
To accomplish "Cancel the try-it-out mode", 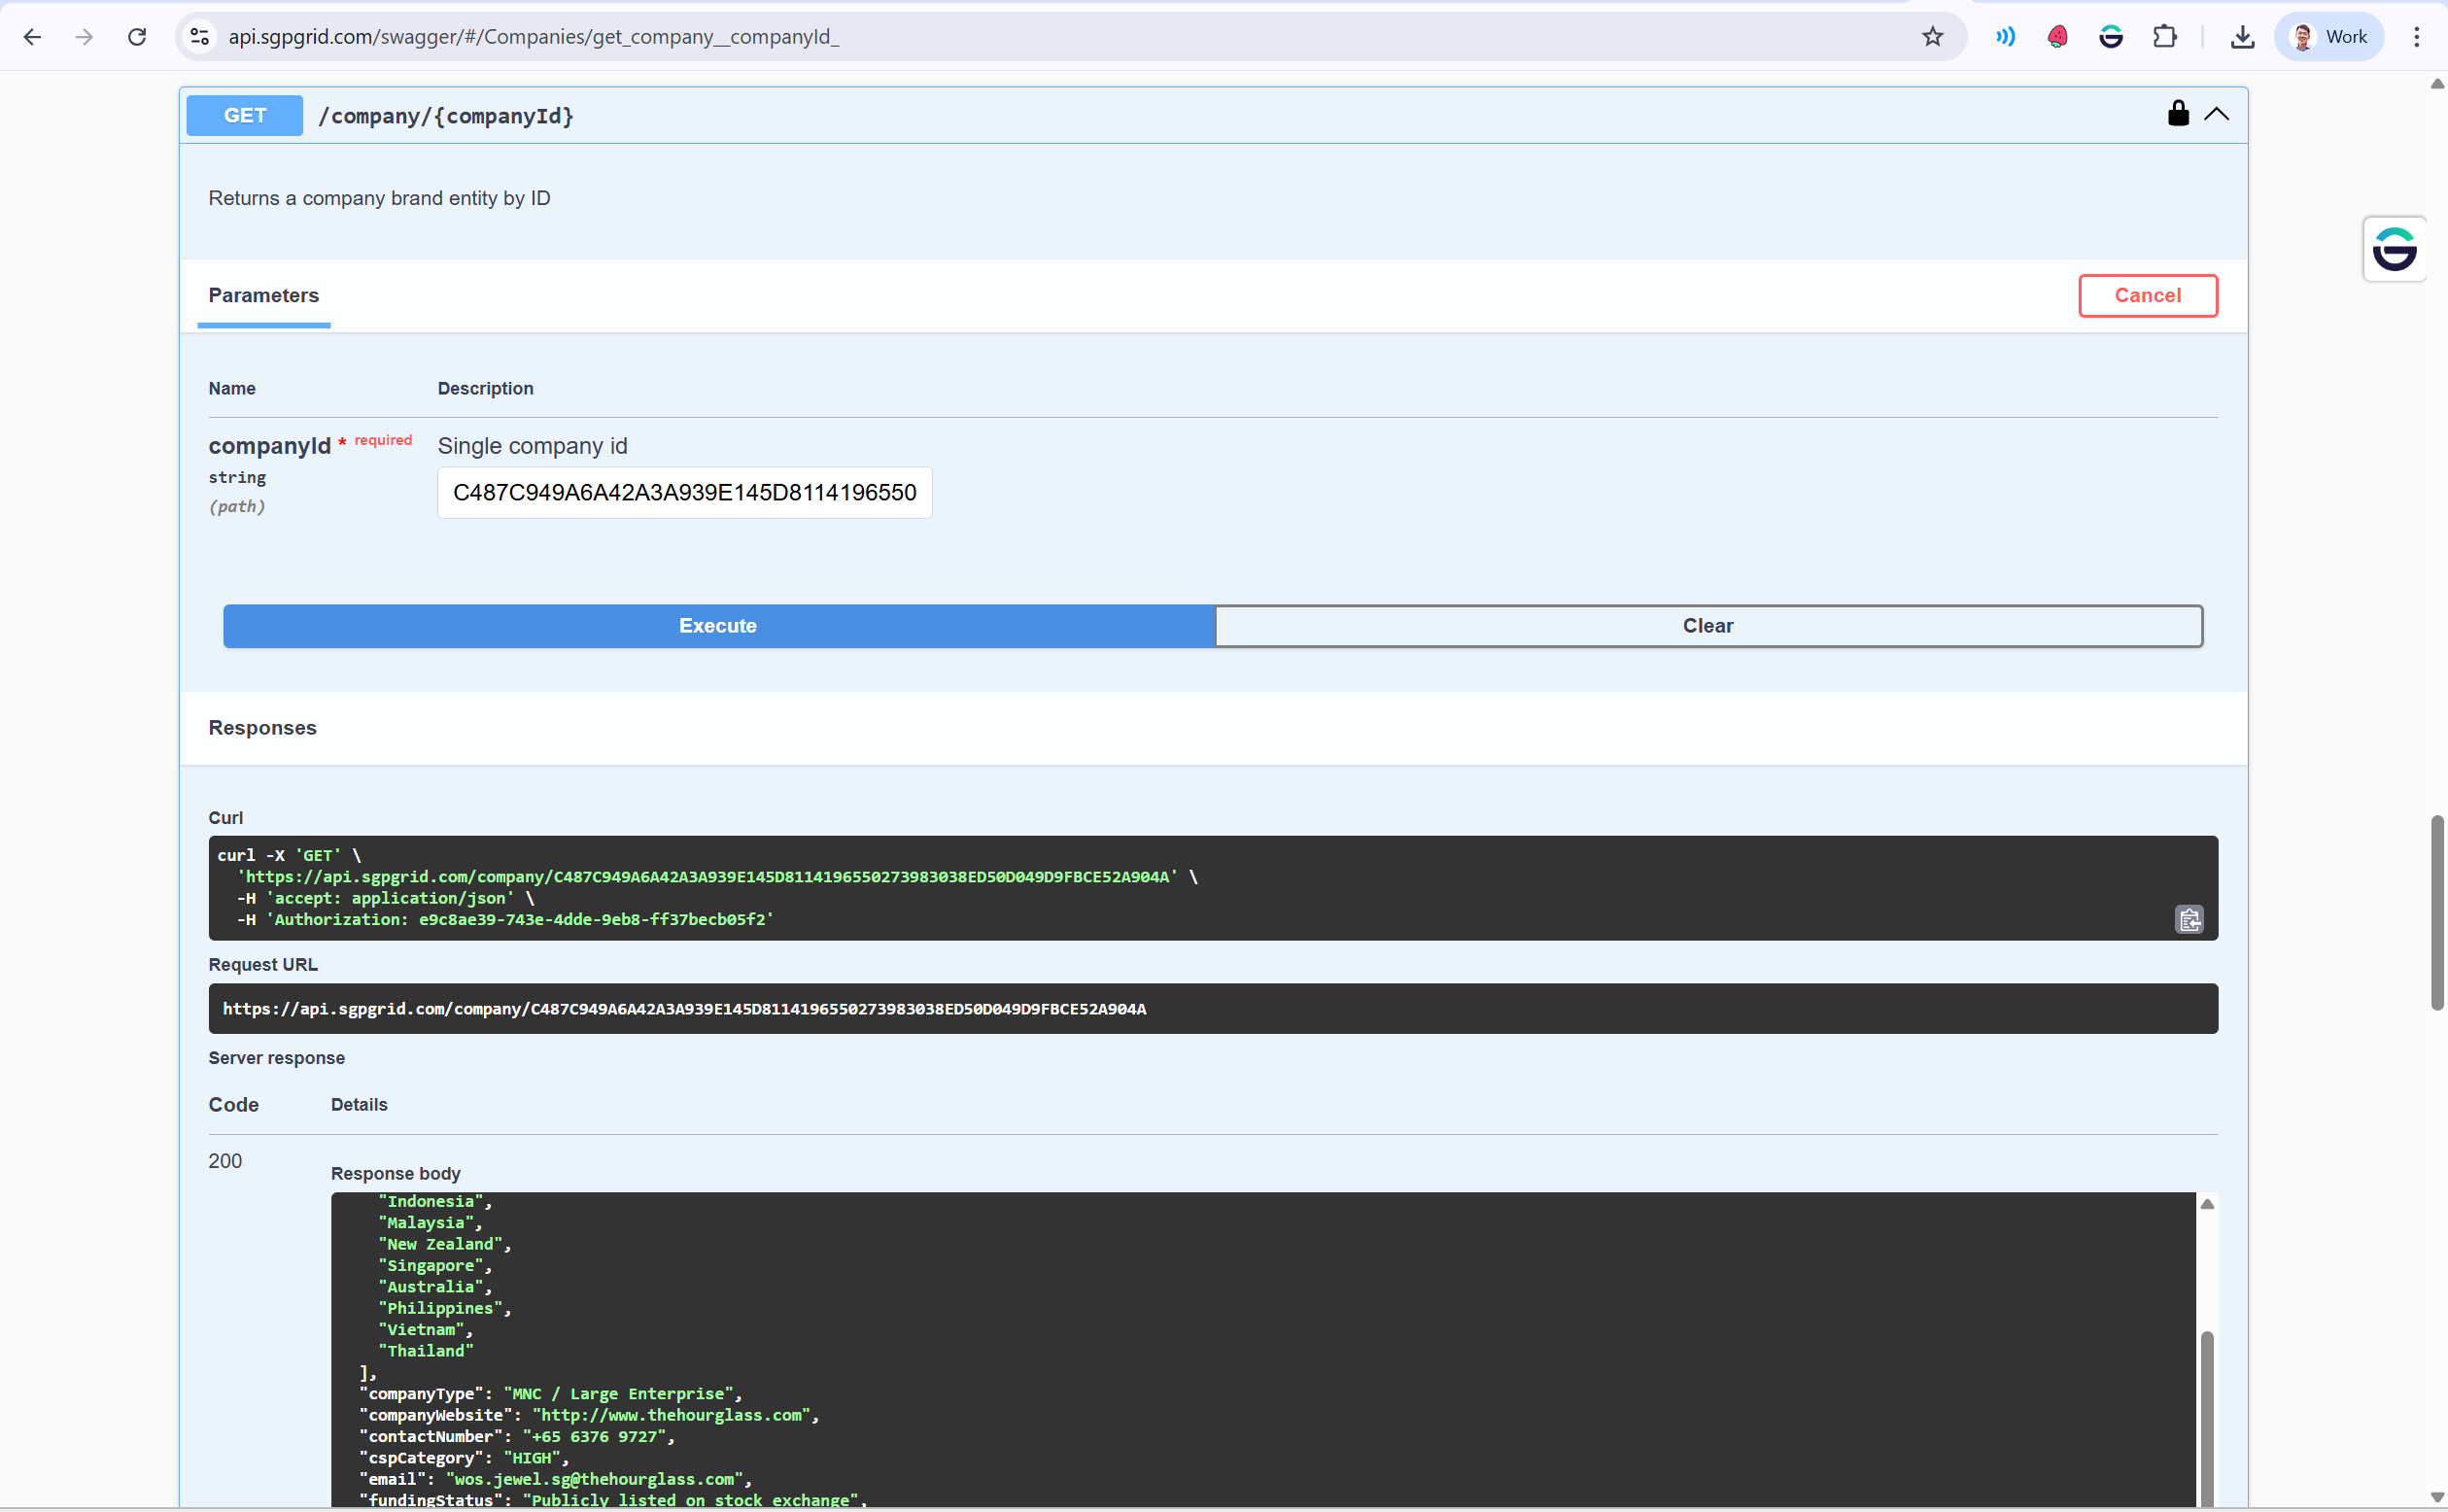I will 2147,295.
